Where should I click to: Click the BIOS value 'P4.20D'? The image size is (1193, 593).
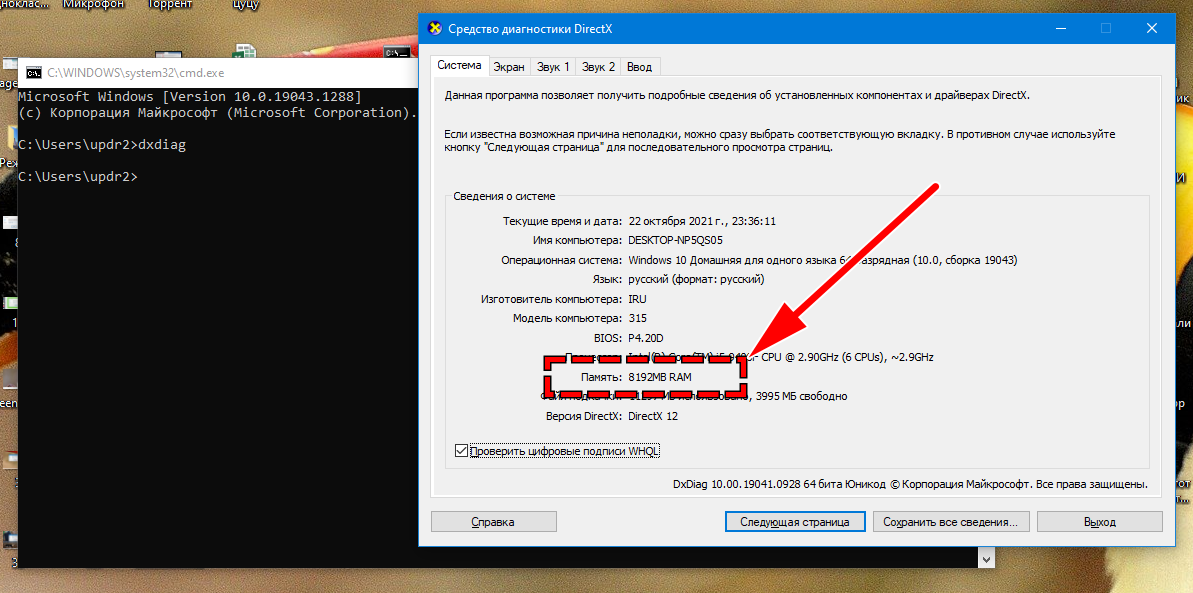coord(646,338)
